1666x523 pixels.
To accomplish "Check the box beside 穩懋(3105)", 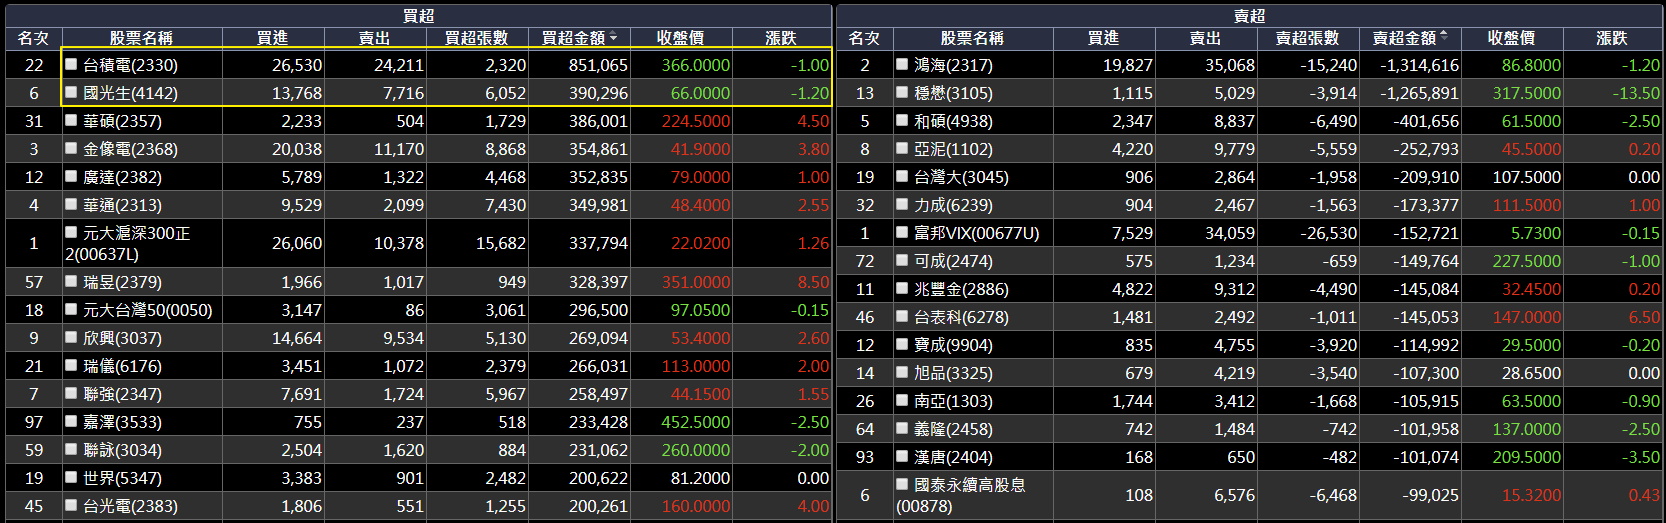I will 902,92.
